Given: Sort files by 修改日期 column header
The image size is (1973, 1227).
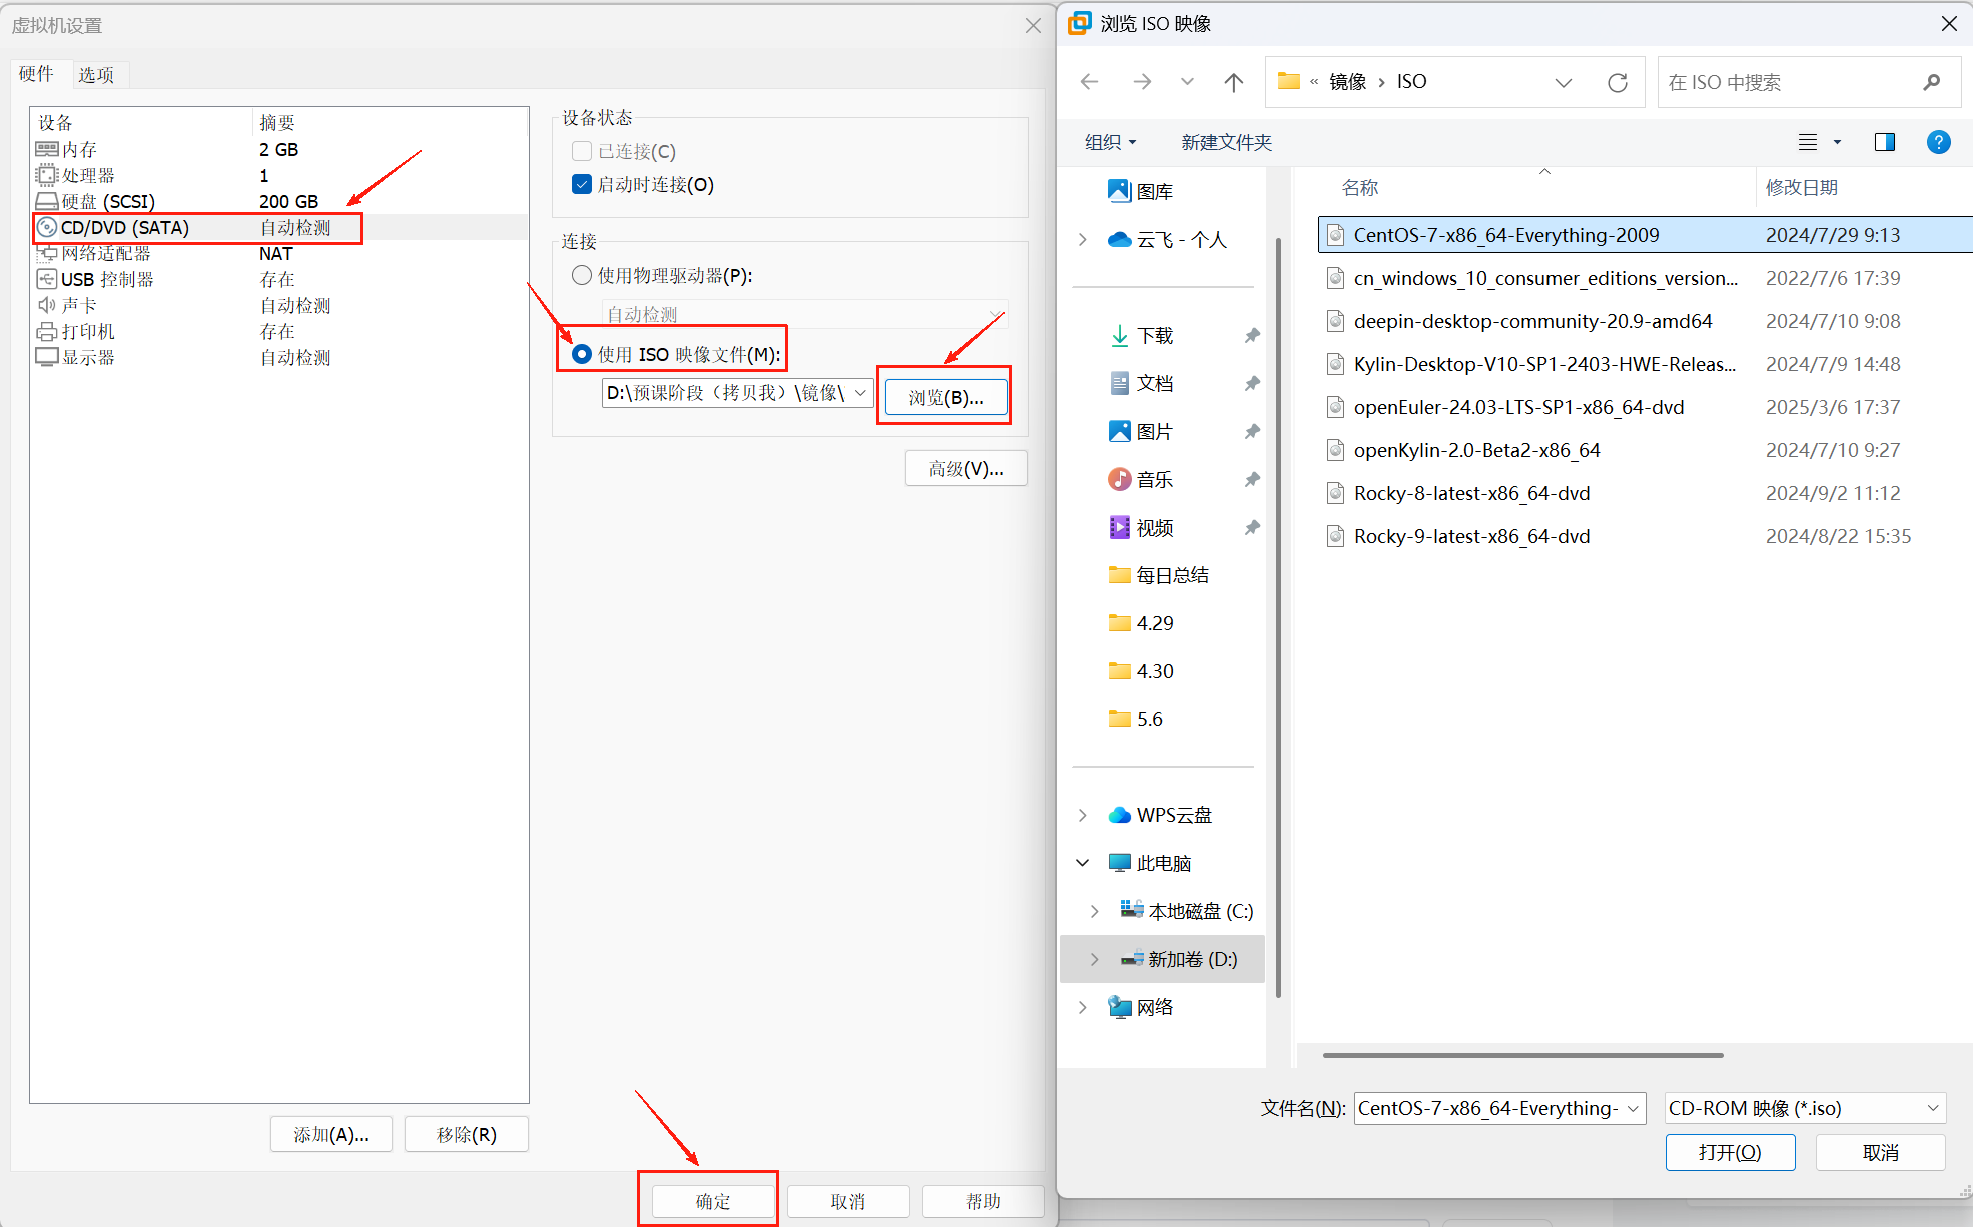Looking at the screenshot, I should click(x=1801, y=187).
